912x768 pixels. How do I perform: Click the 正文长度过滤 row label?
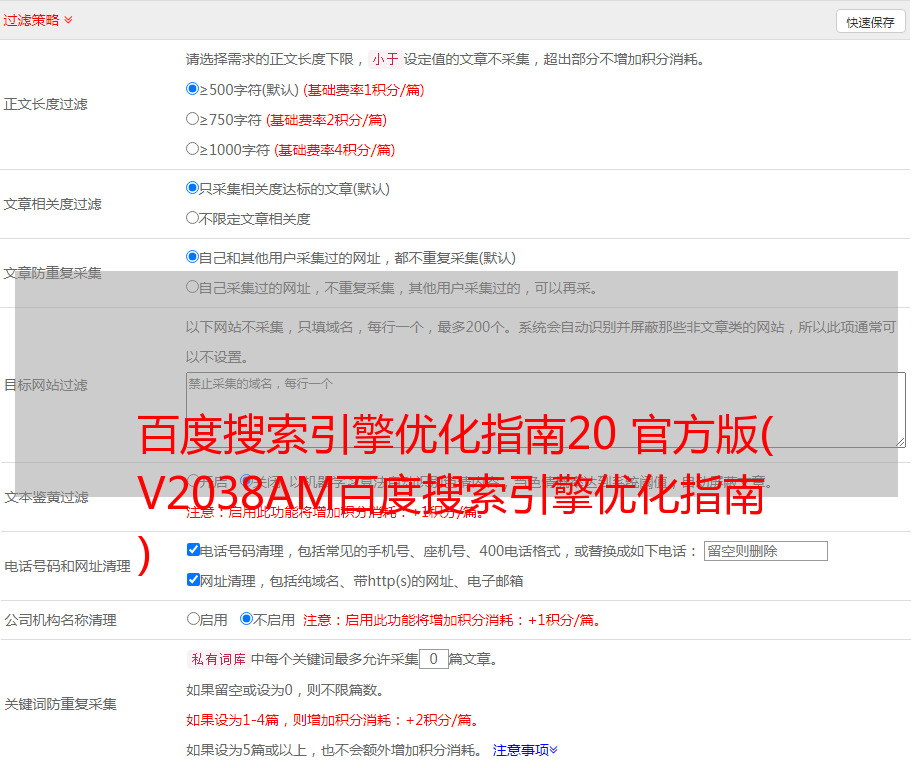pos(45,104)
